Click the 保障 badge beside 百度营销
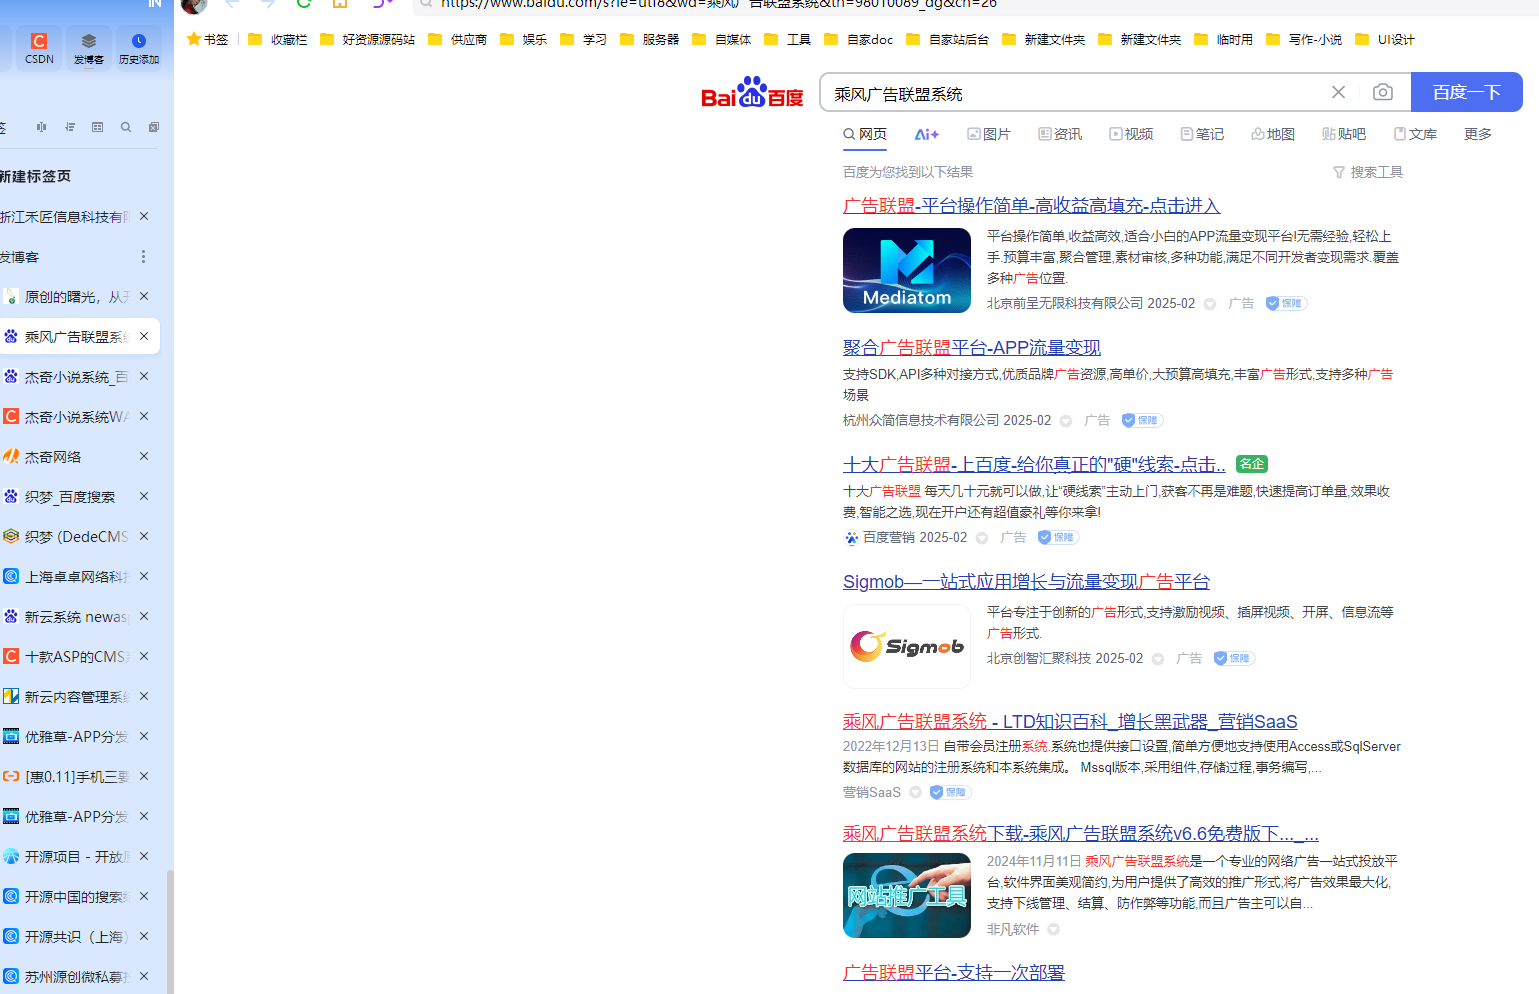The height and width of the screenshot is (994, 1539). 1058,537
